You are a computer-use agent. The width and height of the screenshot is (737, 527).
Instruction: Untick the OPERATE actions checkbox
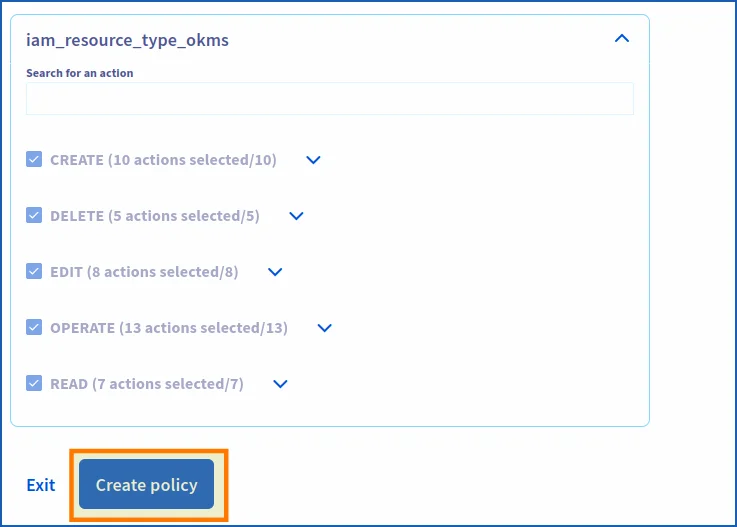coord(34,327)
